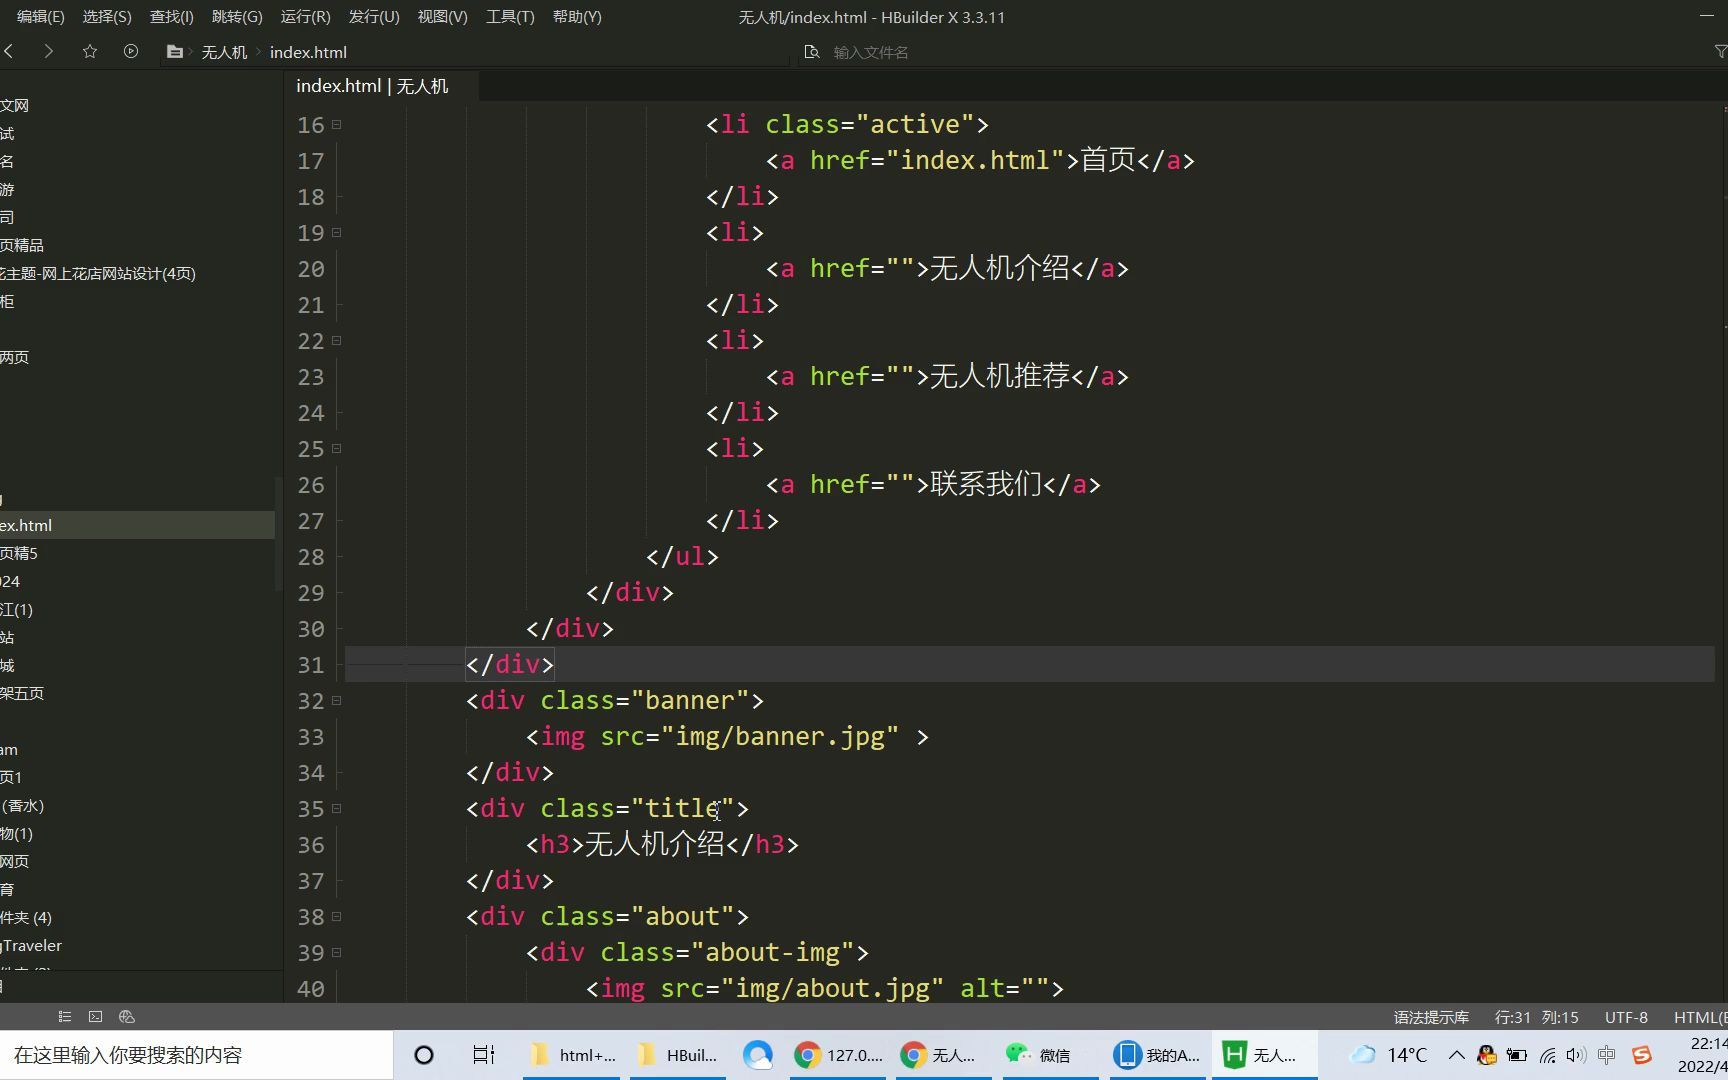Screen dimensions: 1728x1080
Task: Click the Sogou input method S icon
Action: tap(1641, 1055)
